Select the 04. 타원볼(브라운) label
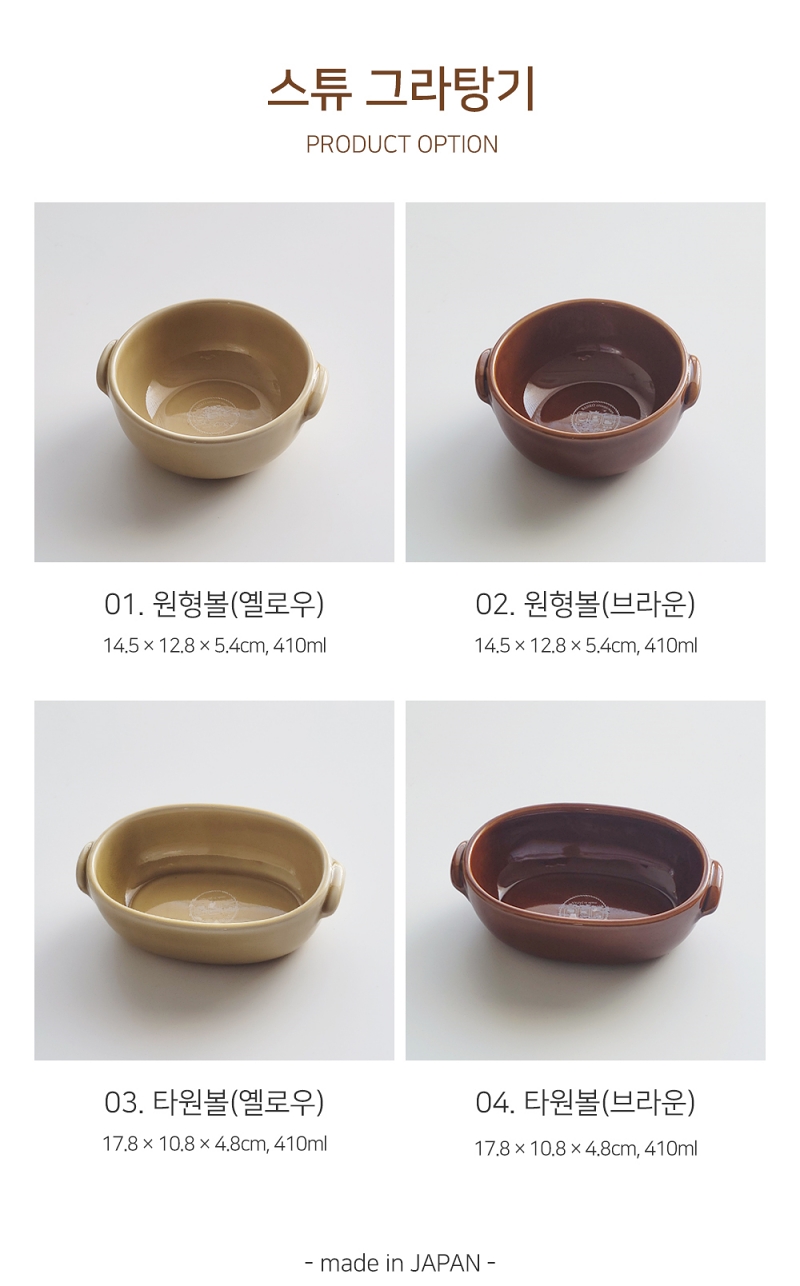This screenshot has width=800, height=1286. tap(585, 1103)
